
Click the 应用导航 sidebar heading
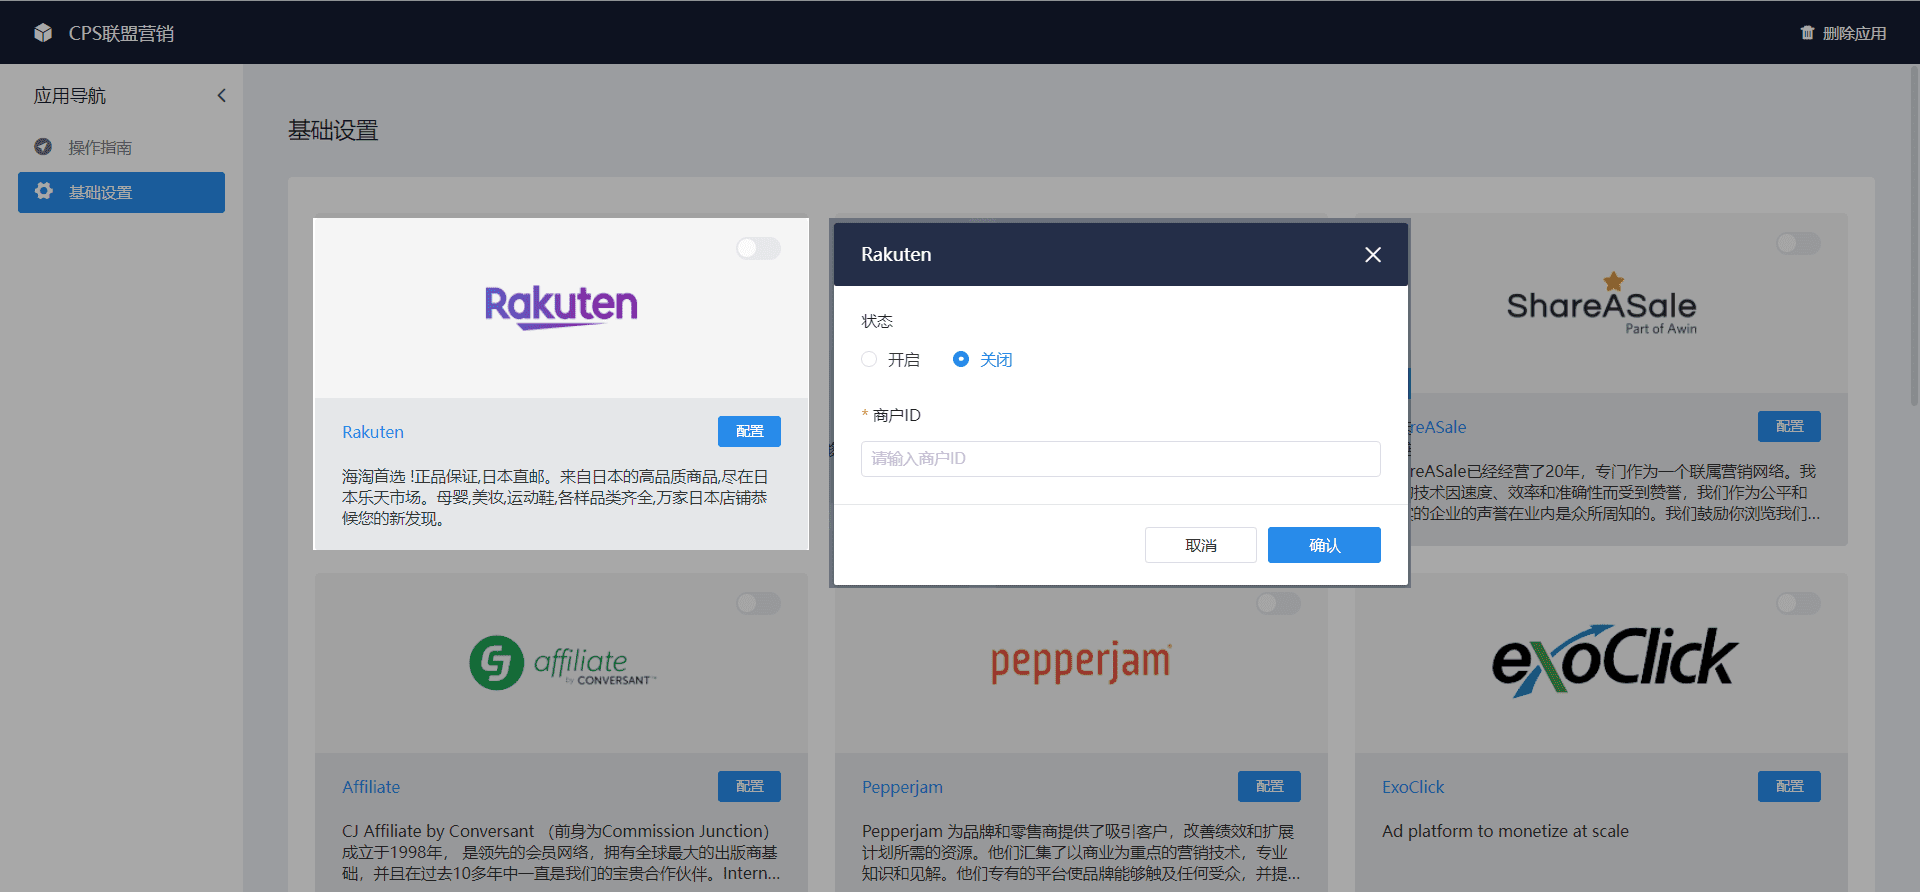point(70,96)
